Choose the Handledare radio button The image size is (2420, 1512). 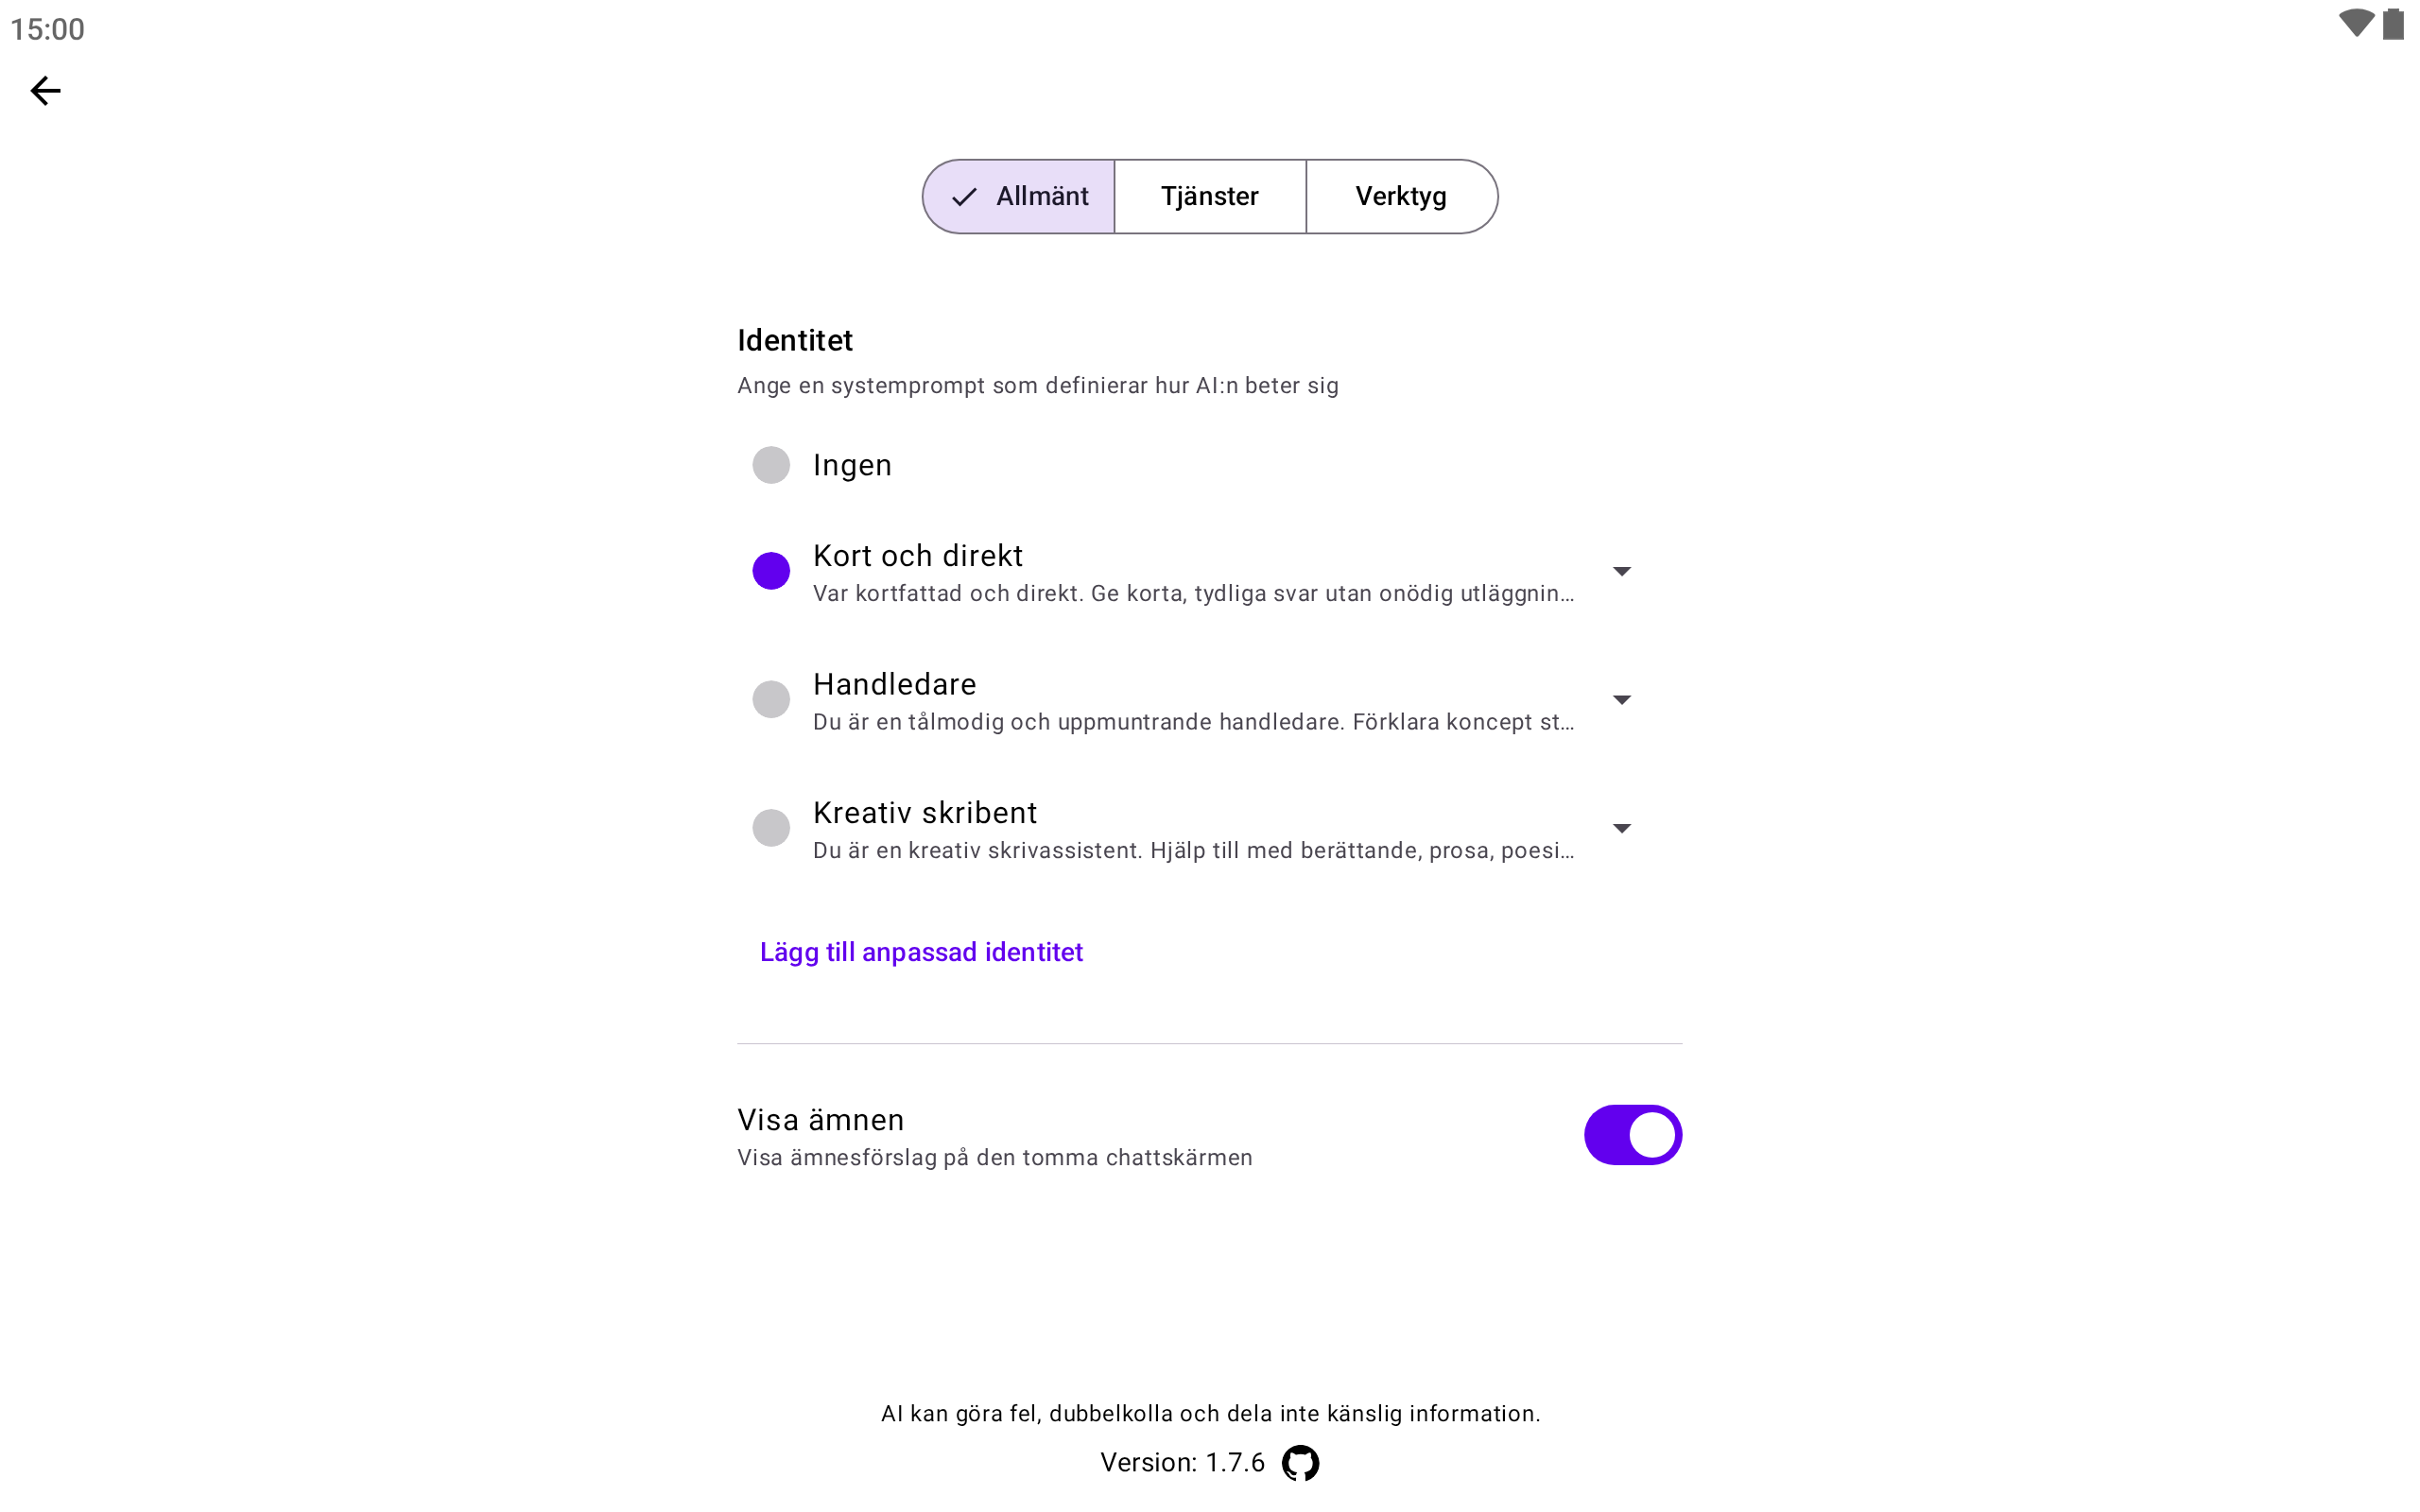pyautogui.click(x=771, y=699)
